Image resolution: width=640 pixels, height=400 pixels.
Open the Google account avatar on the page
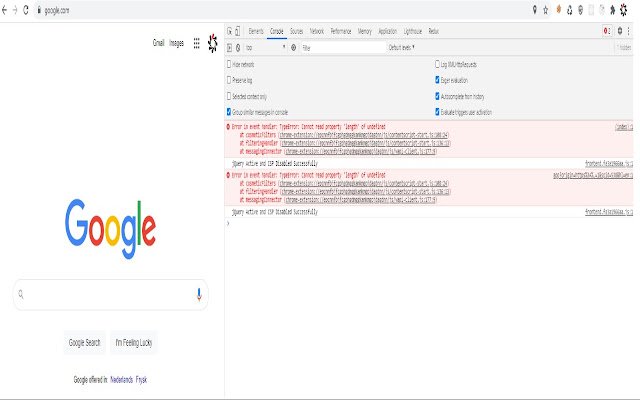(213, 43)
